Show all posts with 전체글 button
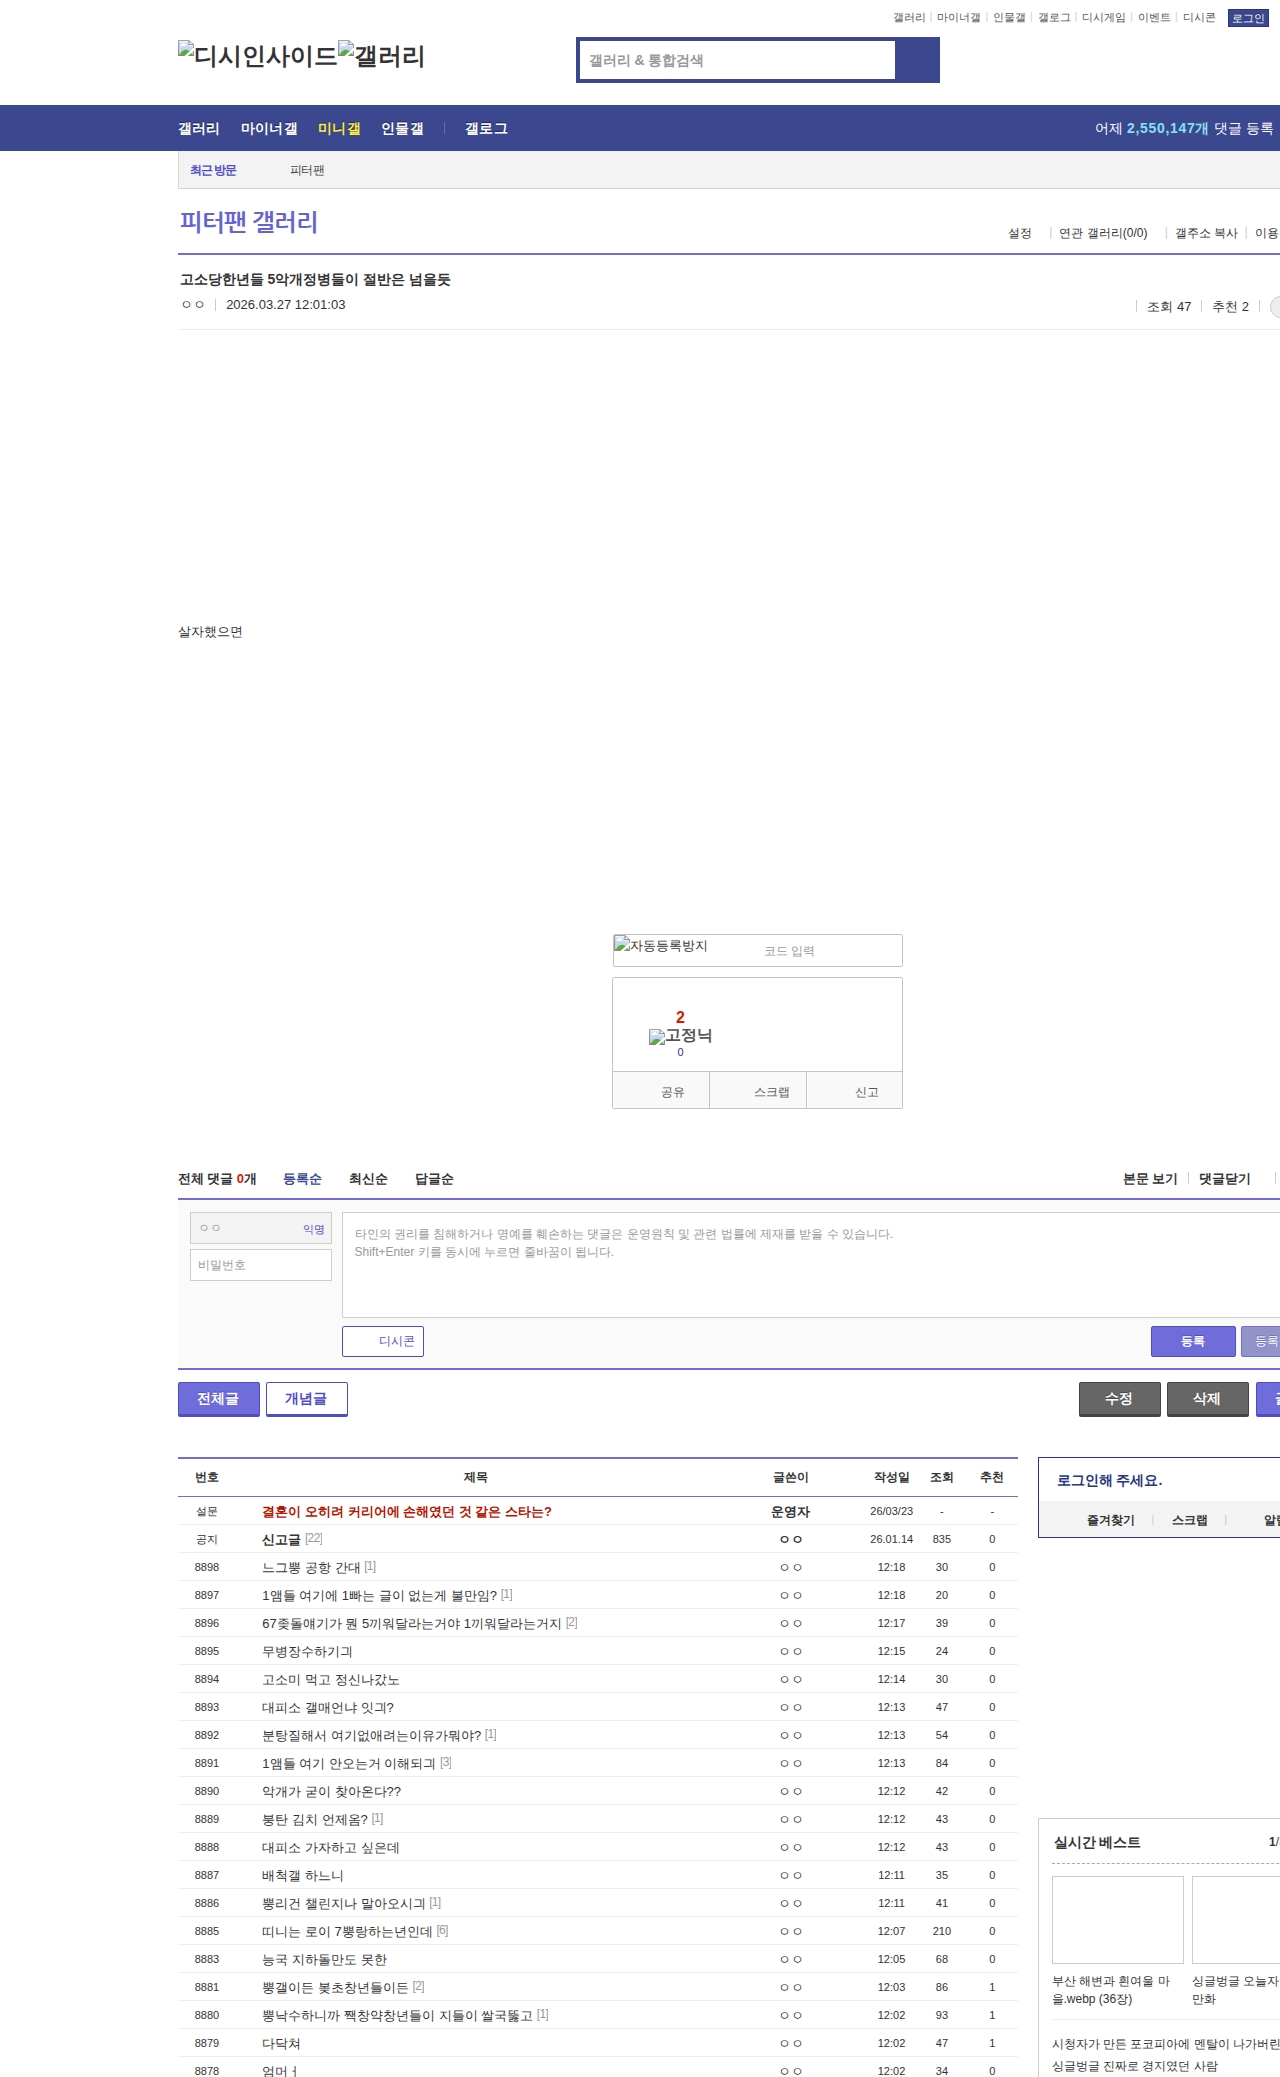1280x2077 pixels. (x=219, y=1399)
